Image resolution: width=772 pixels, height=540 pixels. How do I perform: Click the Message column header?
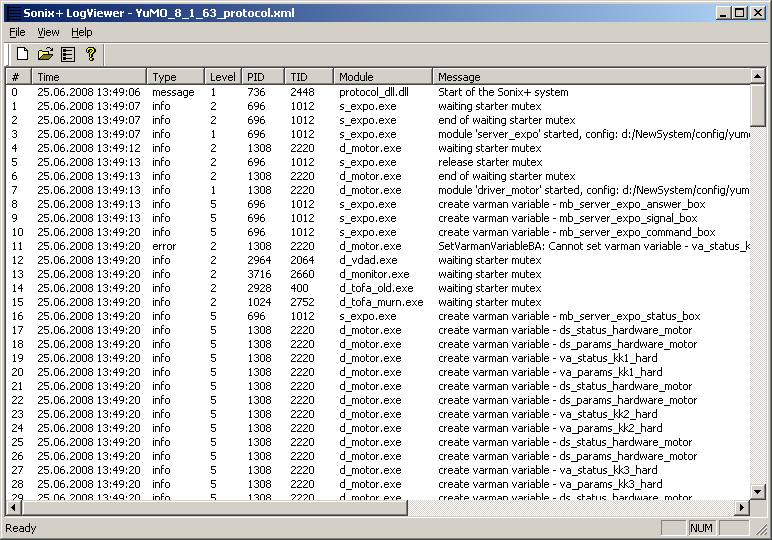(590, 76)
